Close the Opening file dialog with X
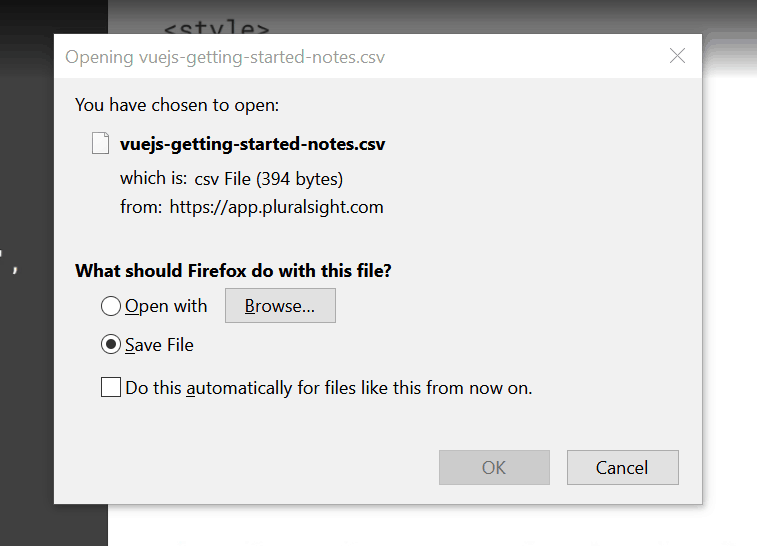The height and width of the screenshot is (546, 757). pyautogui.click(x=677, y=56)
